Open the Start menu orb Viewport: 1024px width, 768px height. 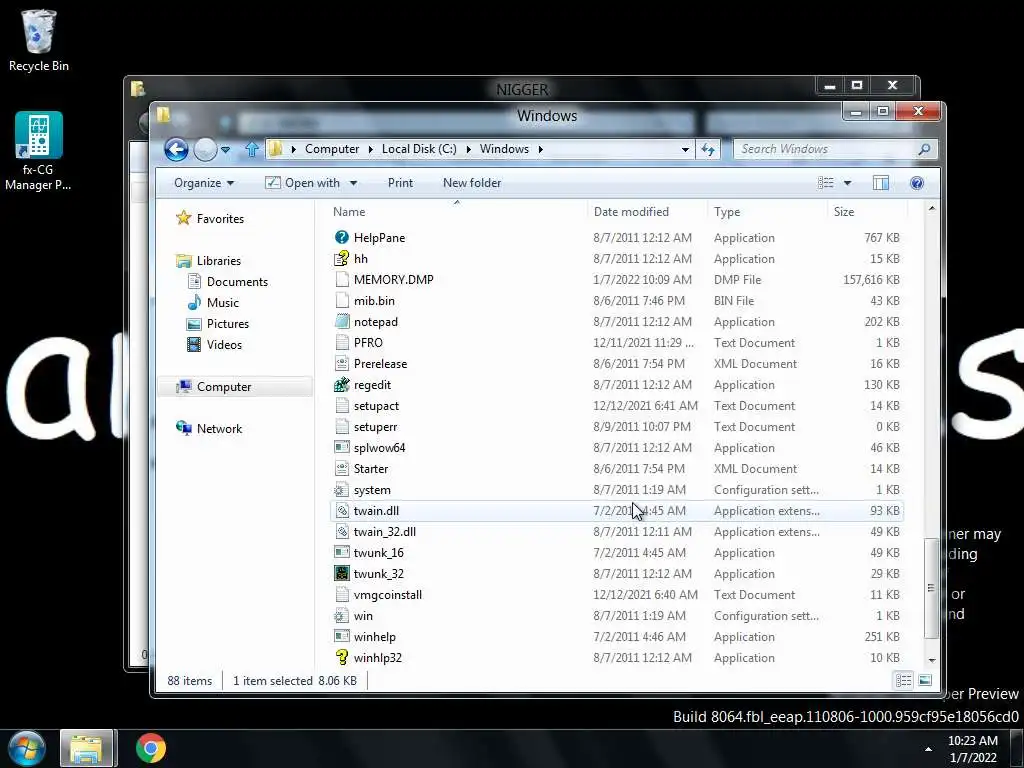point(26,748)
